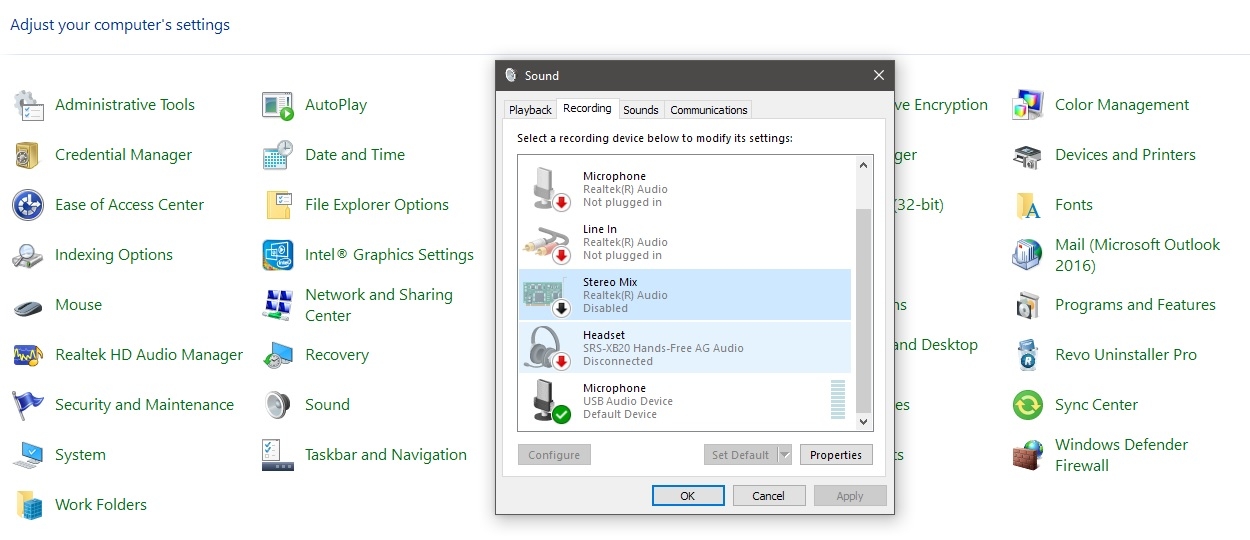The width and height of the screenshot is (1250, 540).
Task: Open Realtek HD Audio Manager icon
Action: 28,355
